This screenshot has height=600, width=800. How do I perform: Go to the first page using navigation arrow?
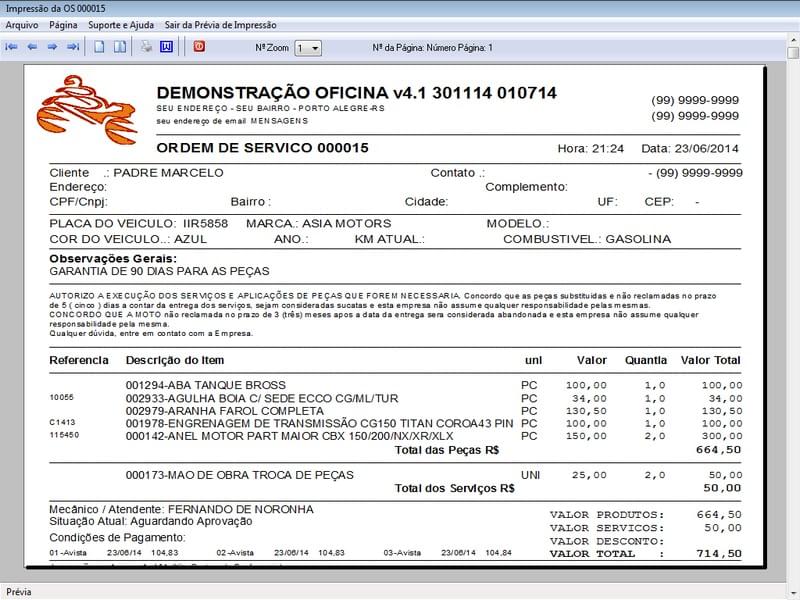12,45
